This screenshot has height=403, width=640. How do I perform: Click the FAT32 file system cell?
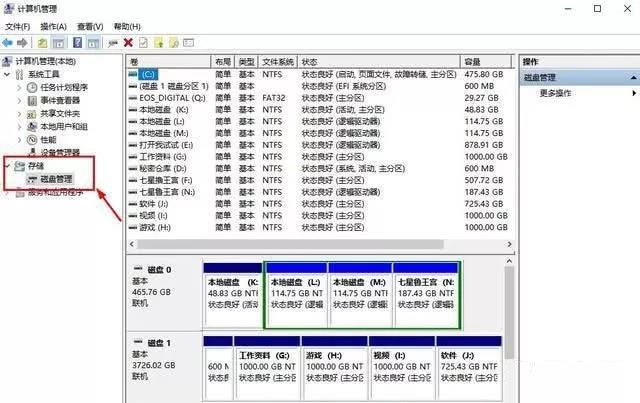pos(274,98)
